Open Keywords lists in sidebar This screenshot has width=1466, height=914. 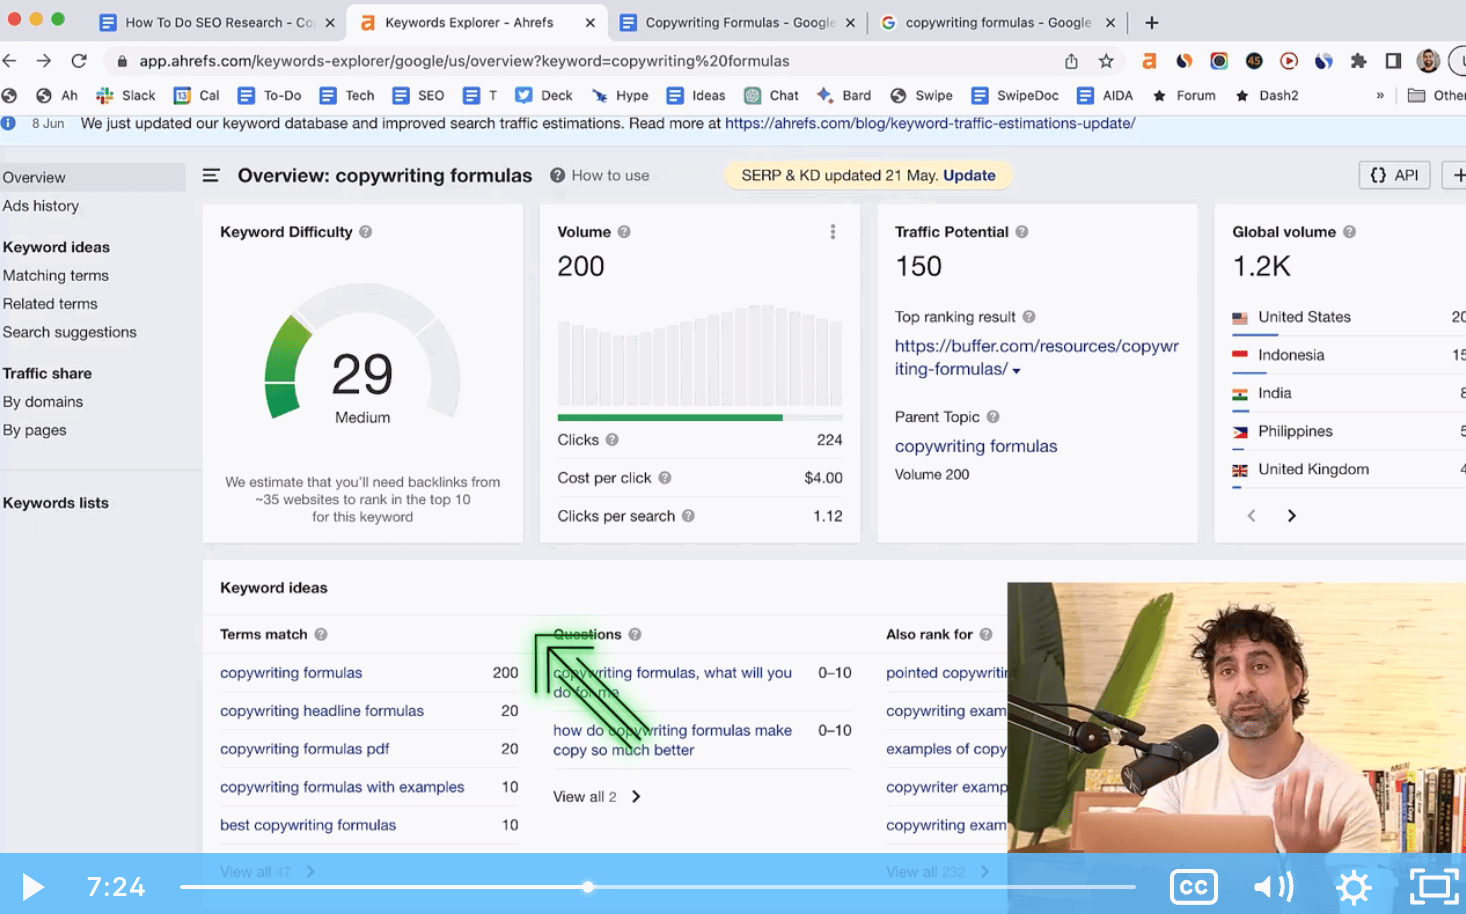(x=56, y=503)
